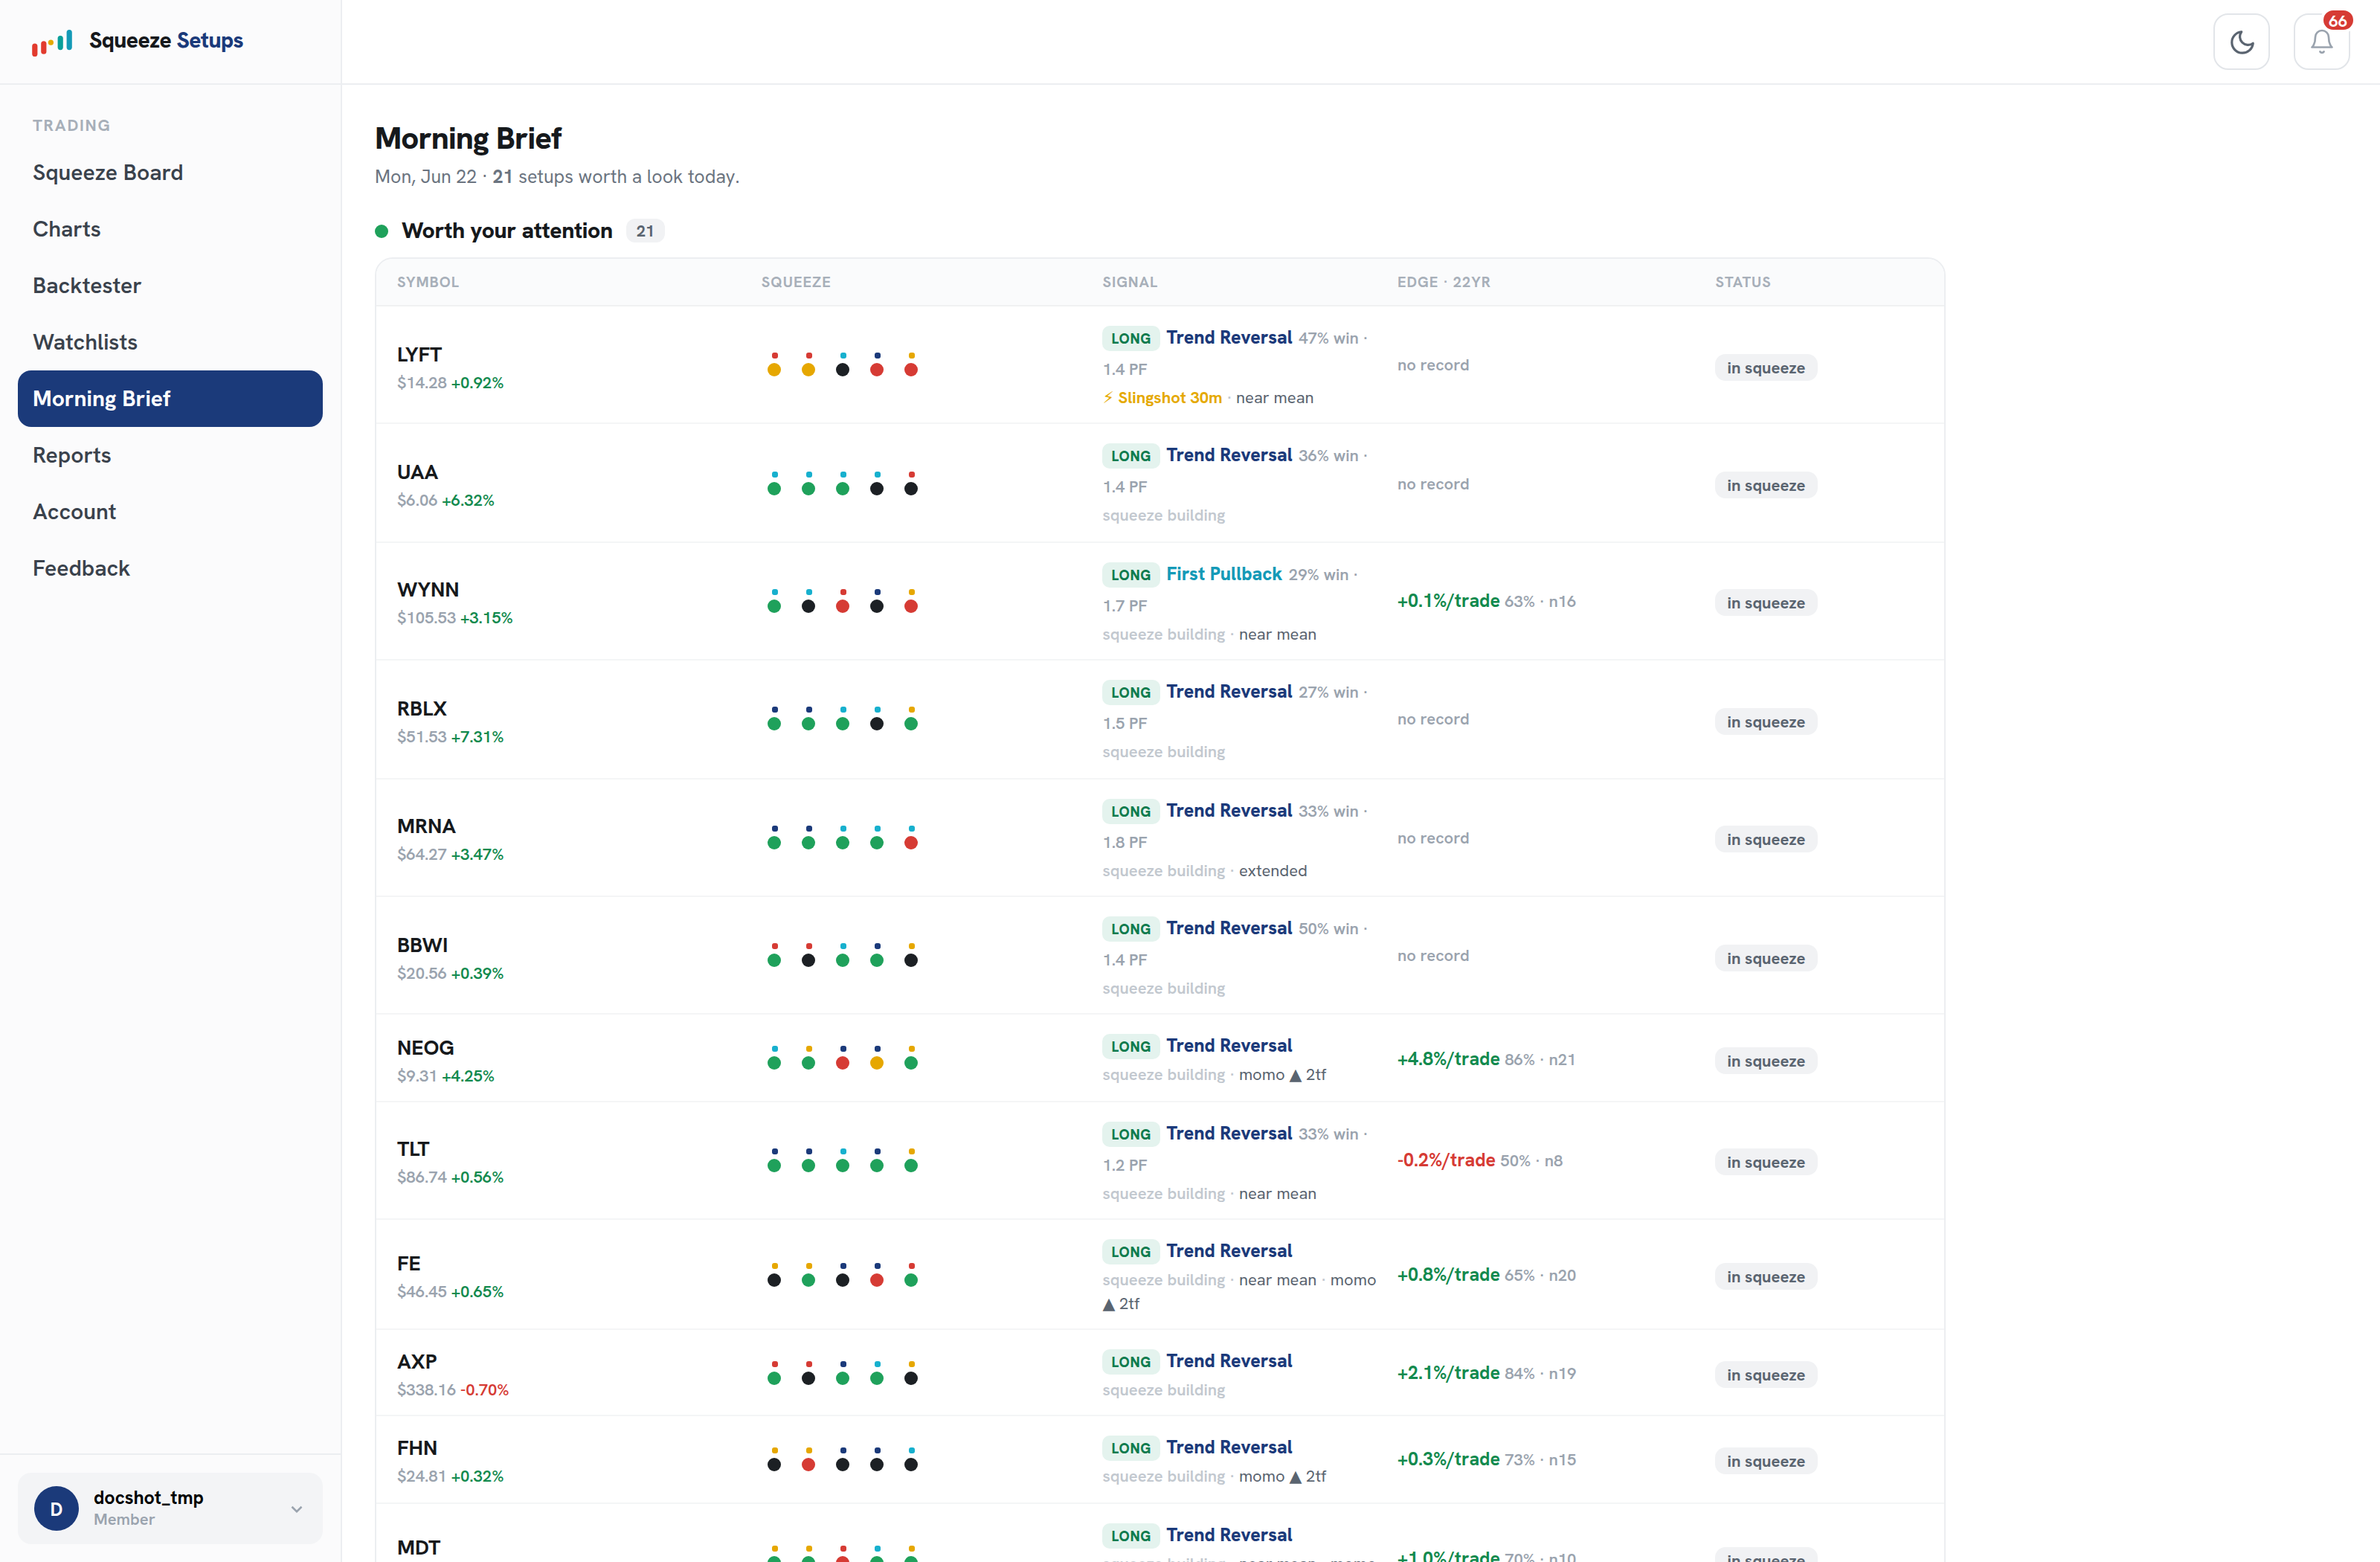Open Watchlists from the sidebar
Screen dimensions: 2380x1562
(x=170, y=342)
